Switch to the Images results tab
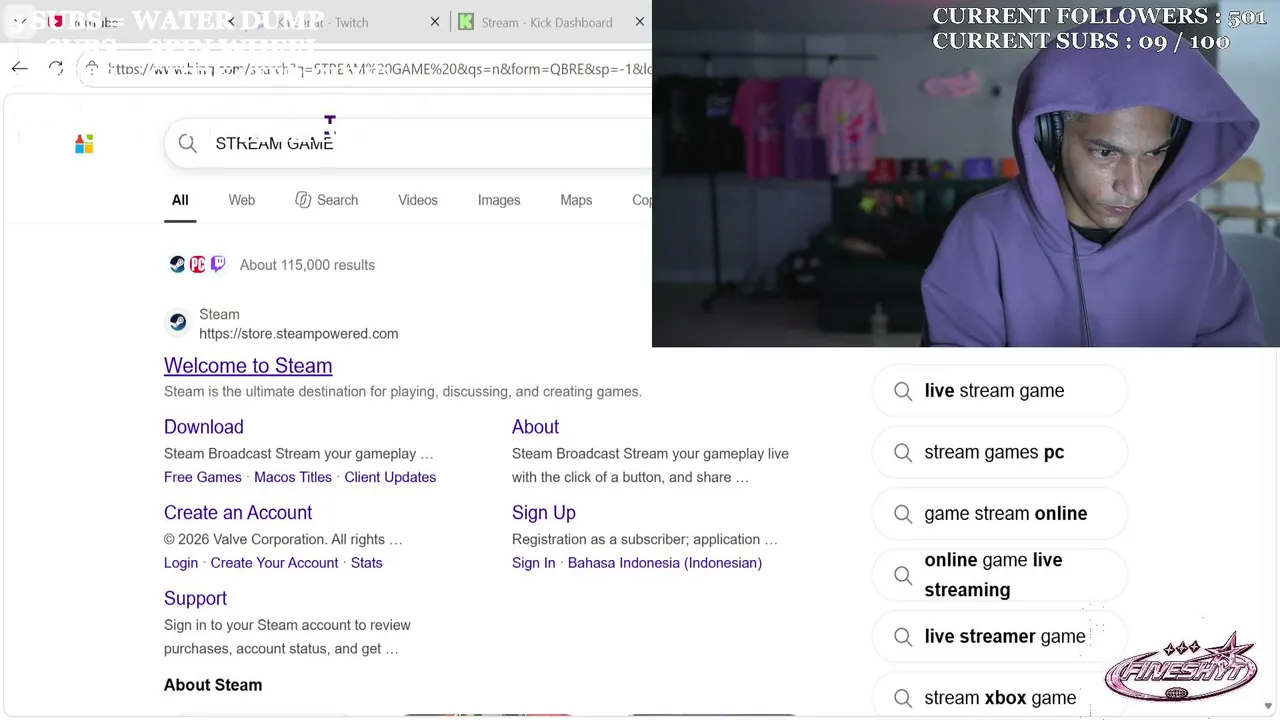Screen dimensions: 1280x720 point(499,200)
